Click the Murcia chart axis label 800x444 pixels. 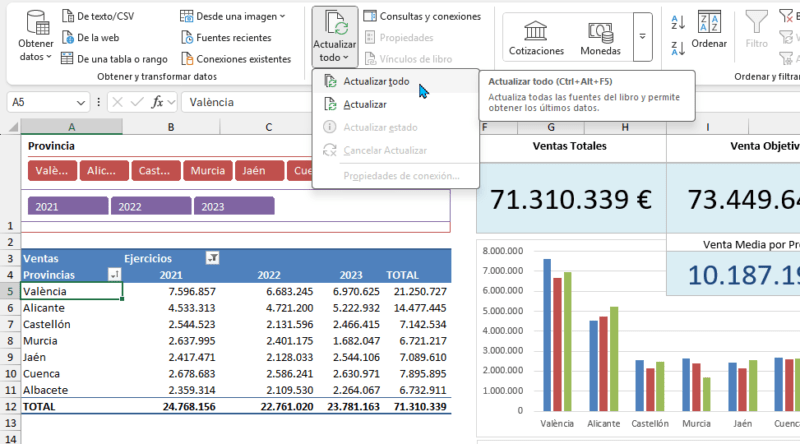coord(696,424)
